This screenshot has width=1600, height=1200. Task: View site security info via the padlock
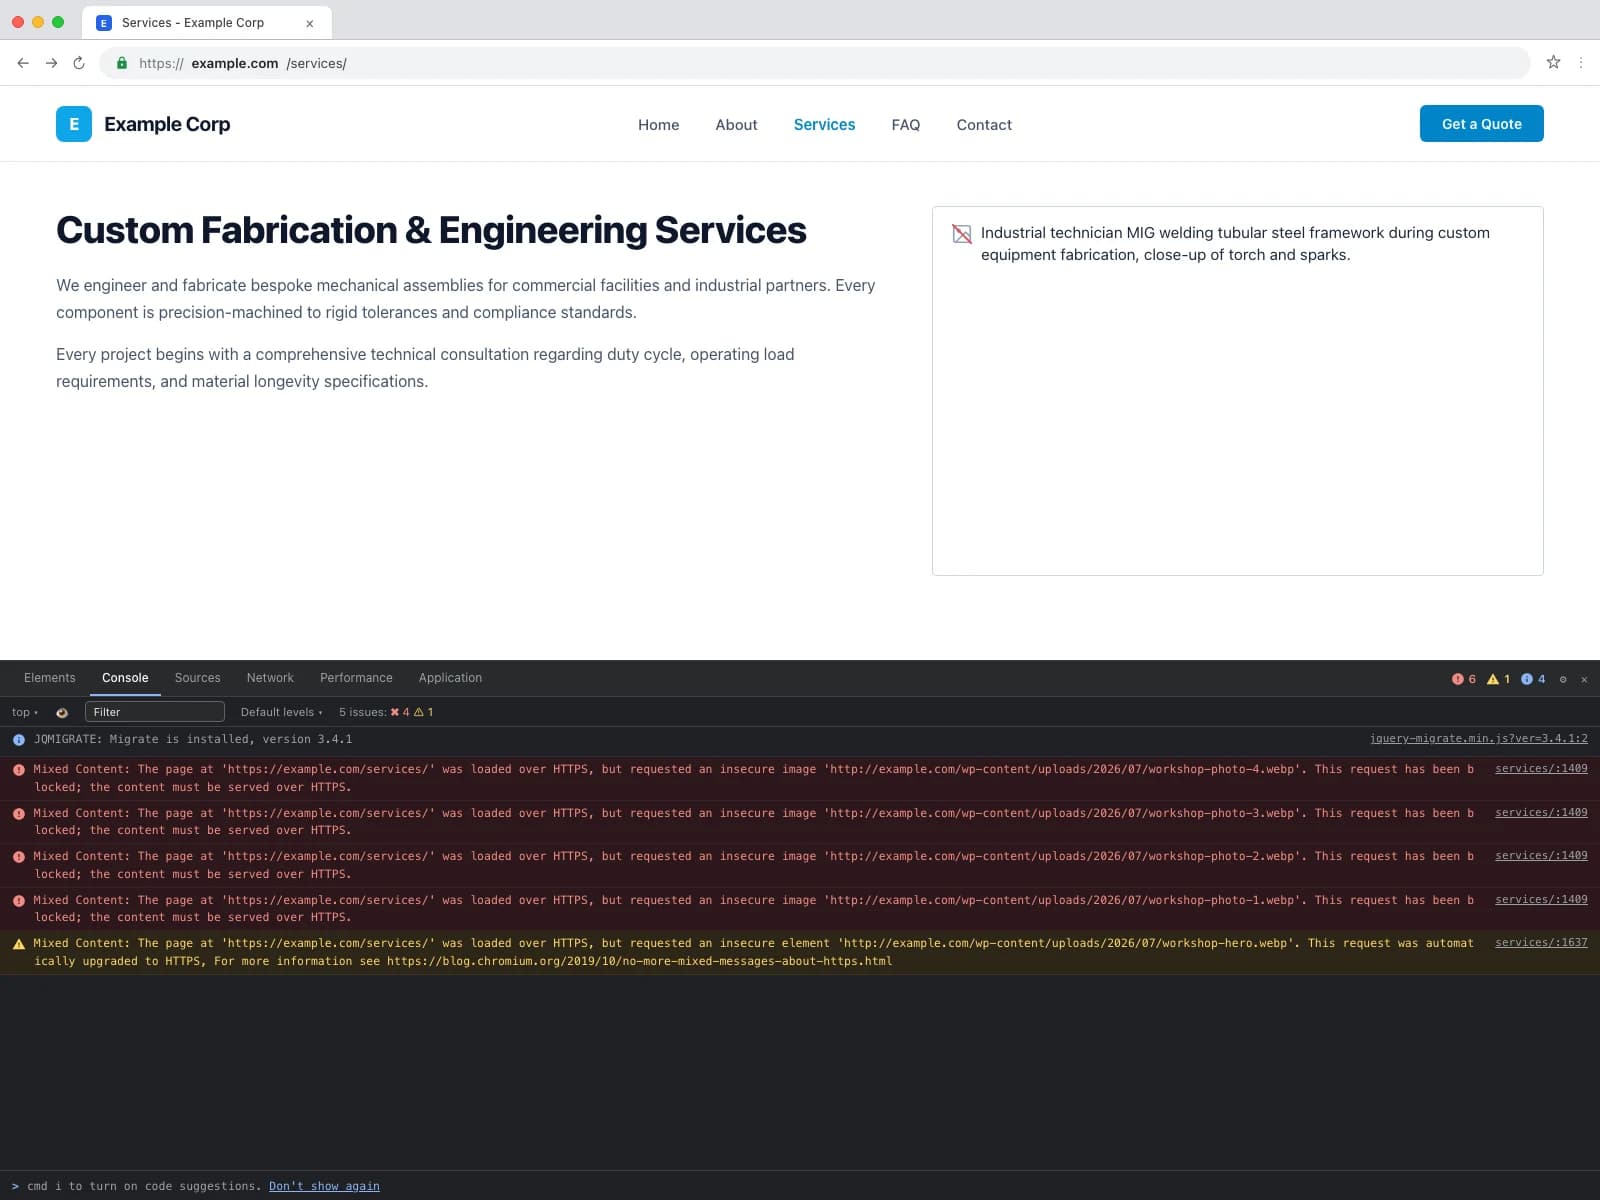pyautogui.click(x=122, y=63)
